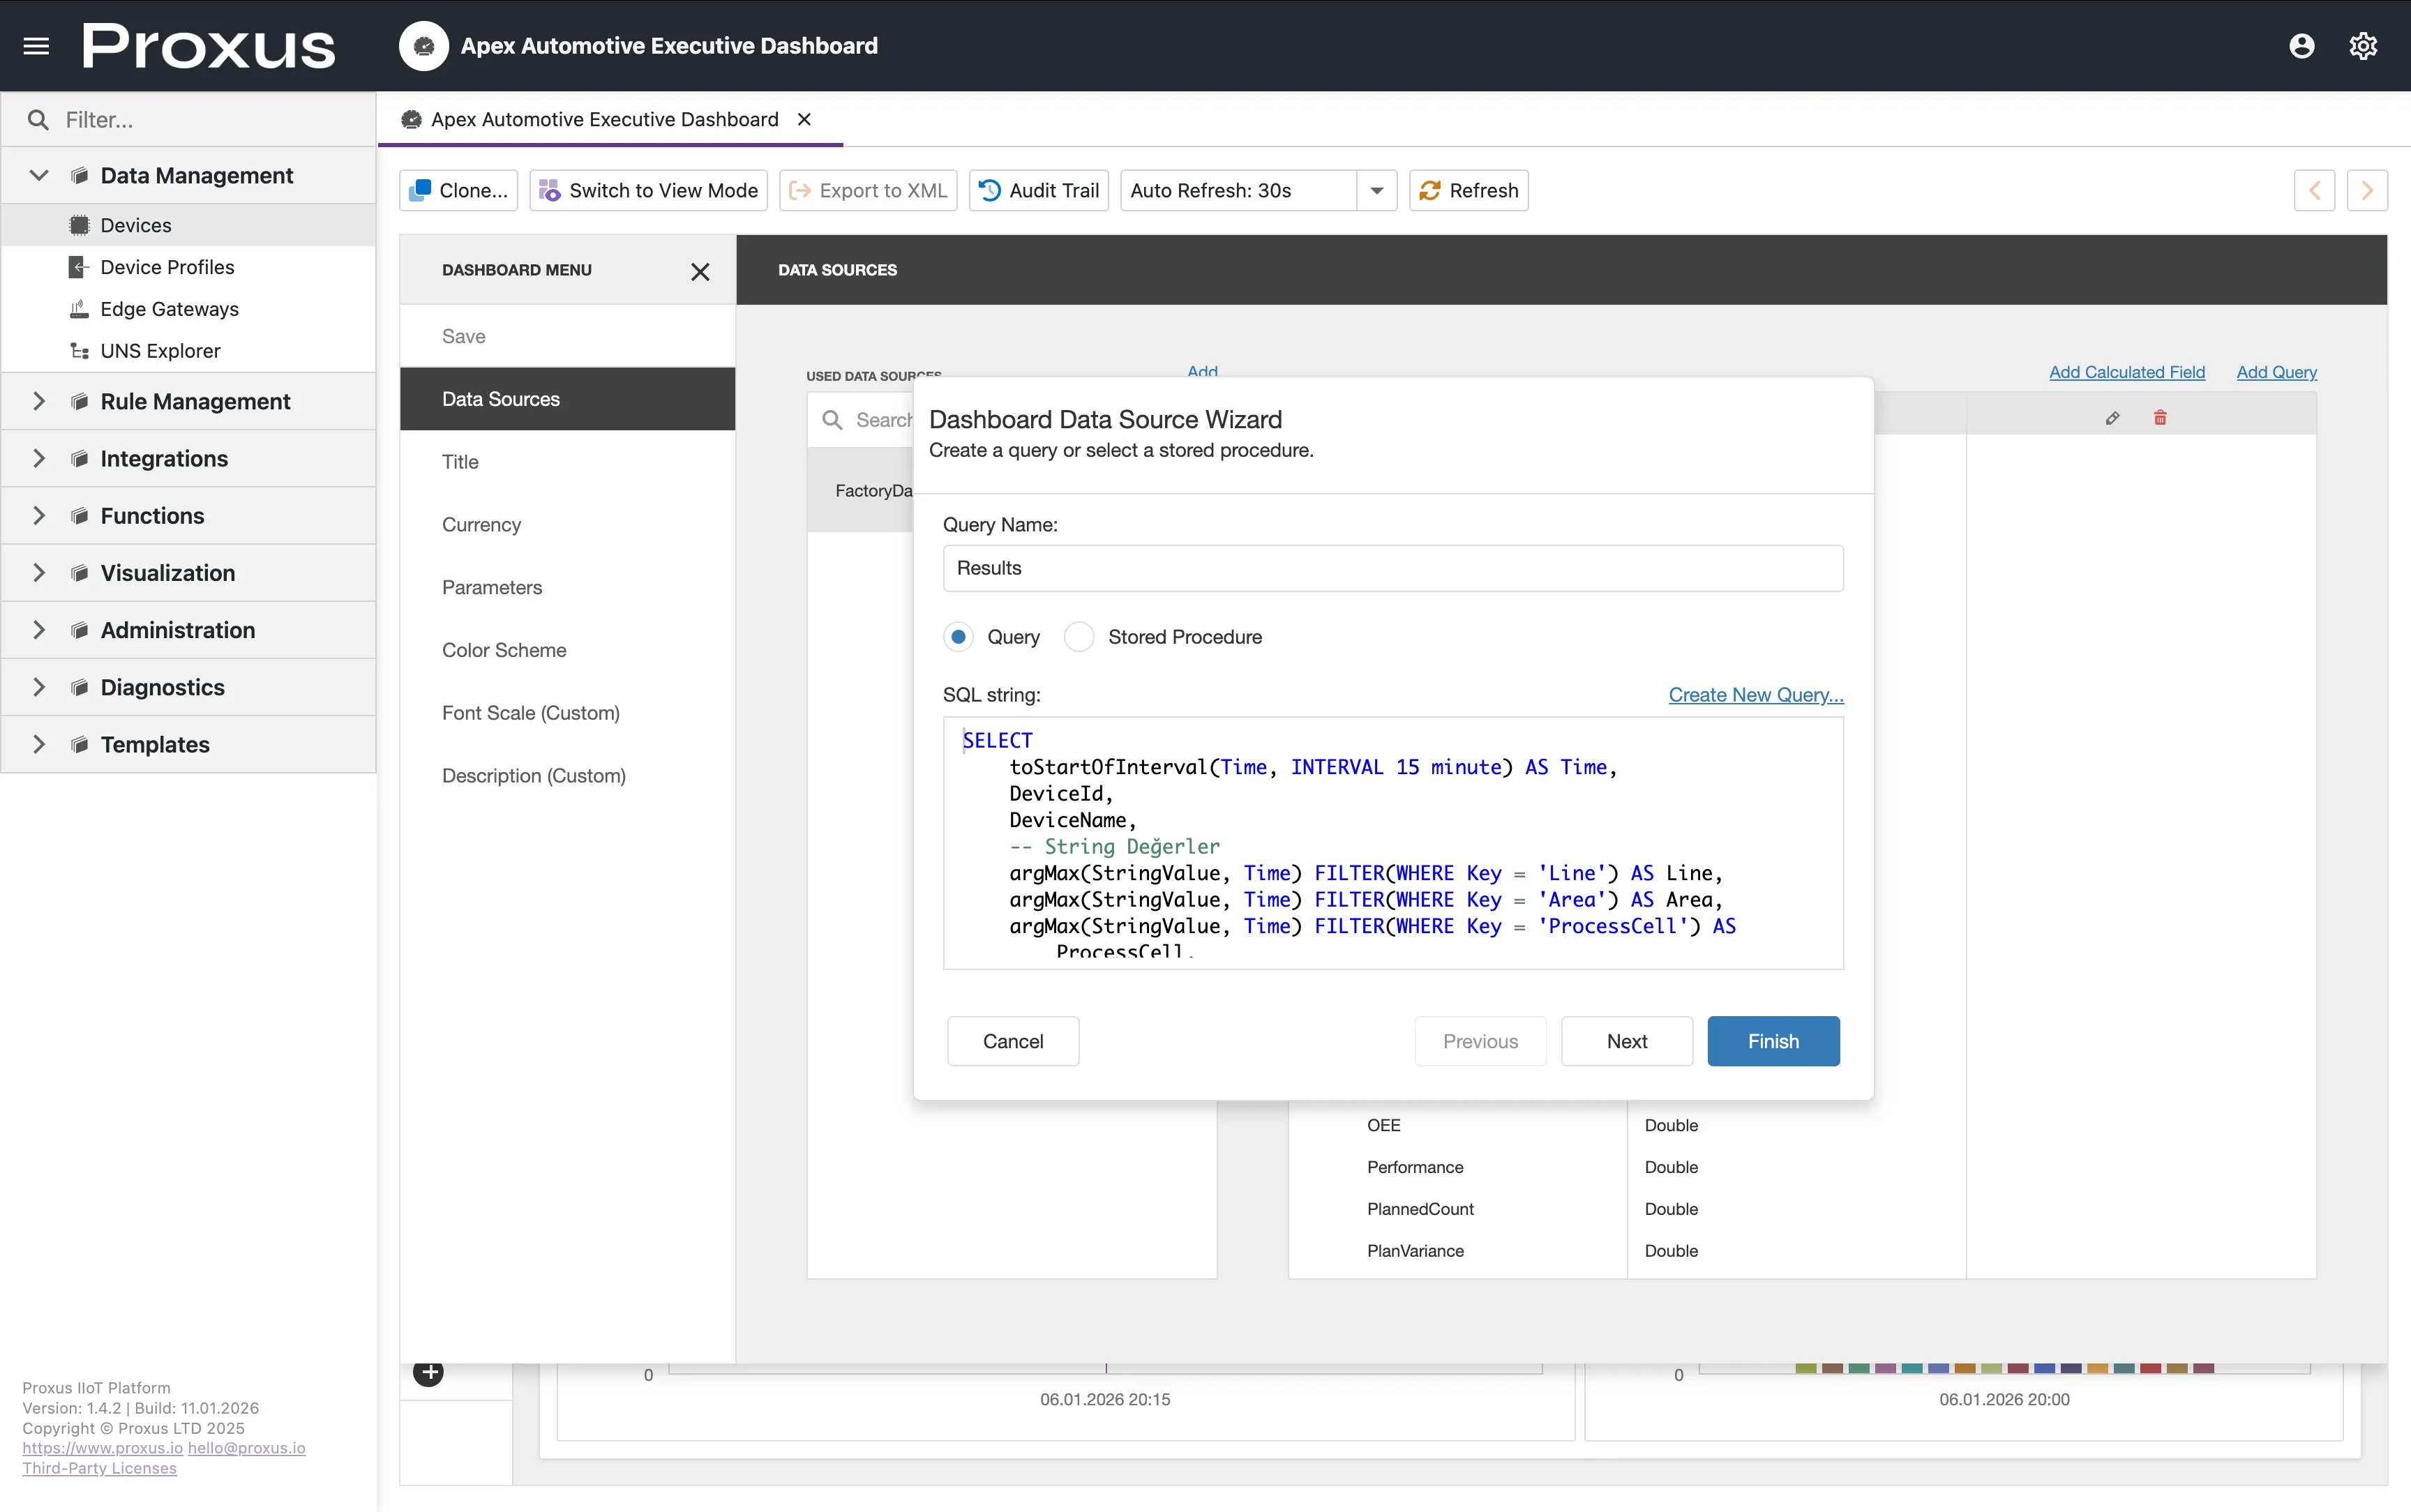This screenshot has height=1512, width=2411.
Task: Click the user account icon
Action: click(x=2302, y=45)
